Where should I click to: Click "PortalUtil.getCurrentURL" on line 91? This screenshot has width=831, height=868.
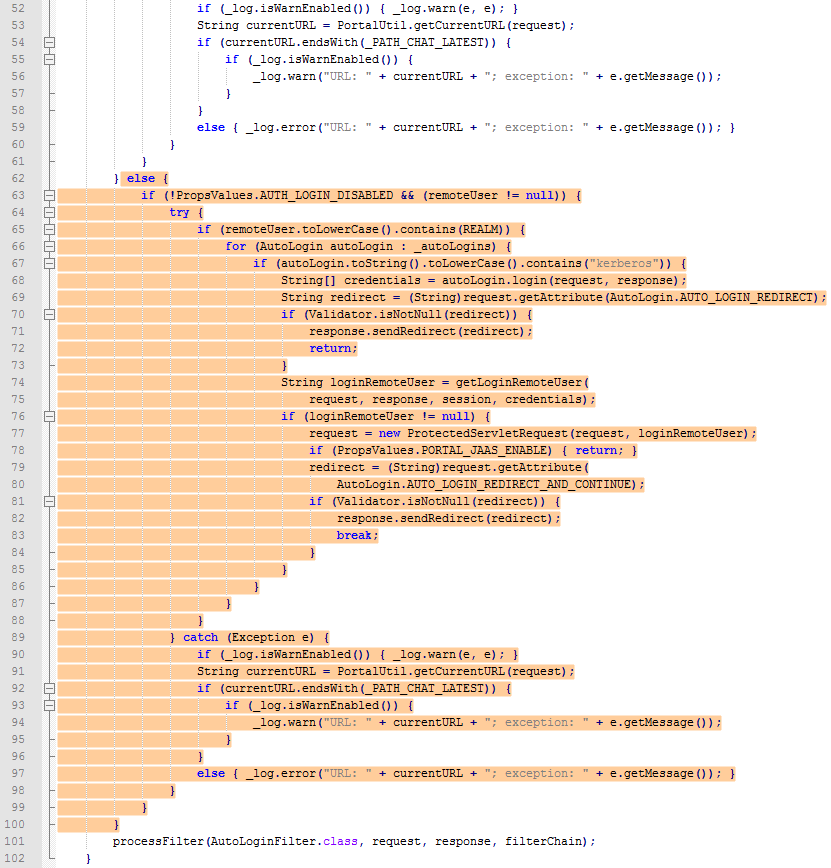421,671
